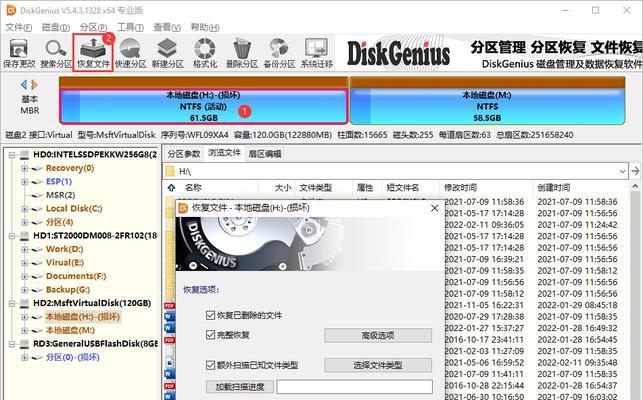Click the 选择文件类型 button

378,365
